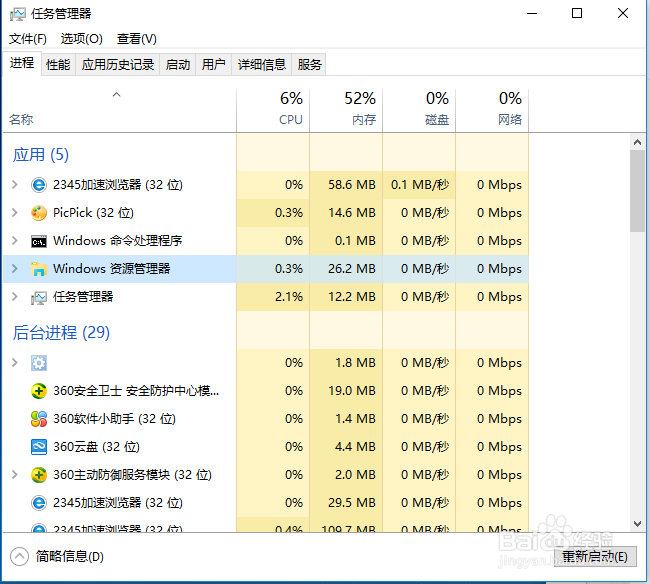
Task: Expand the 360主动防御服务模块 row
Action: (15, 475)
